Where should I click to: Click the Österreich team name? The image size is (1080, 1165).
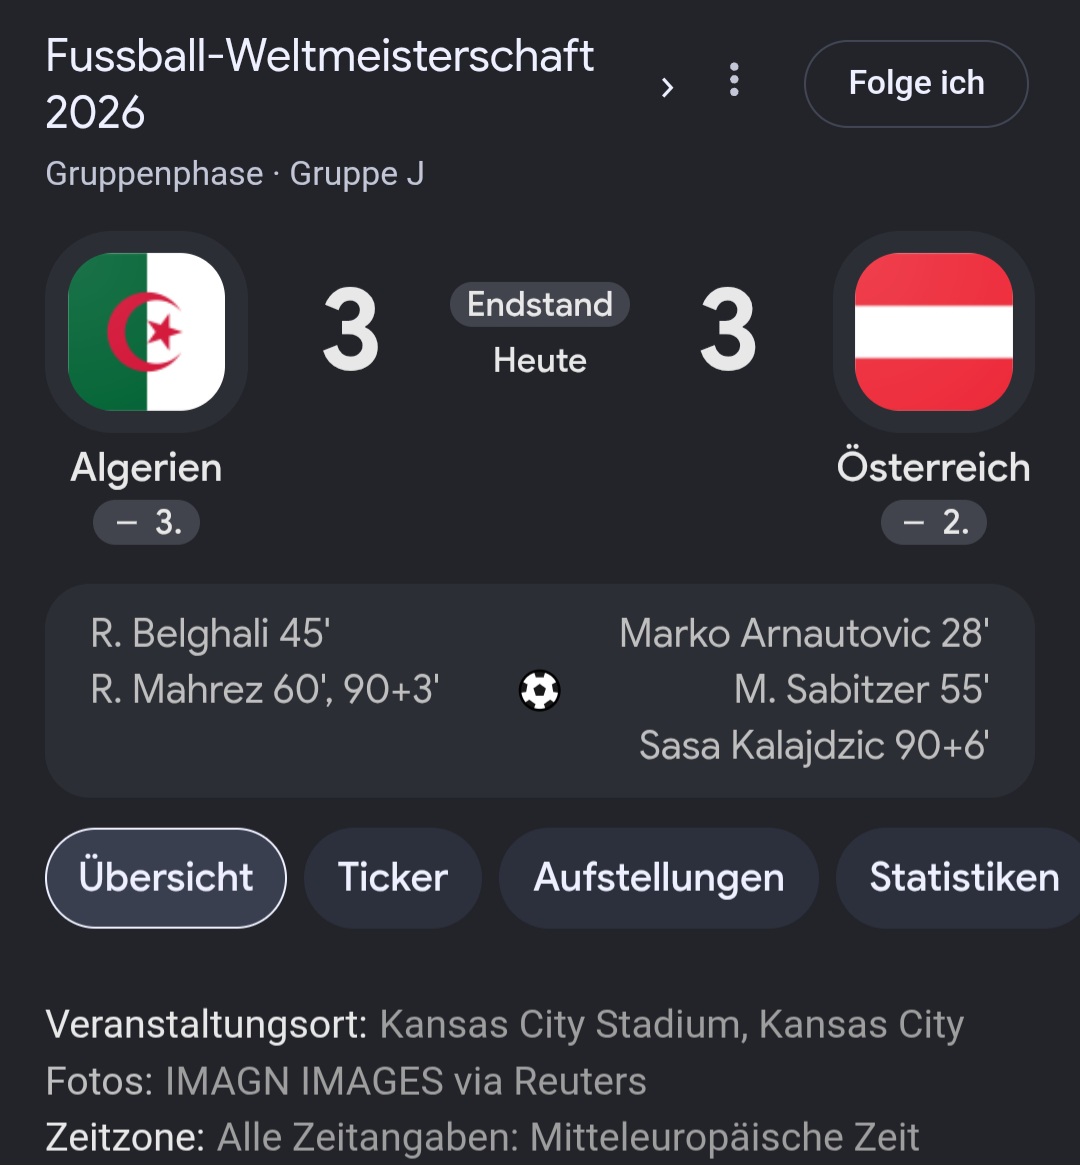pos(934,467)
